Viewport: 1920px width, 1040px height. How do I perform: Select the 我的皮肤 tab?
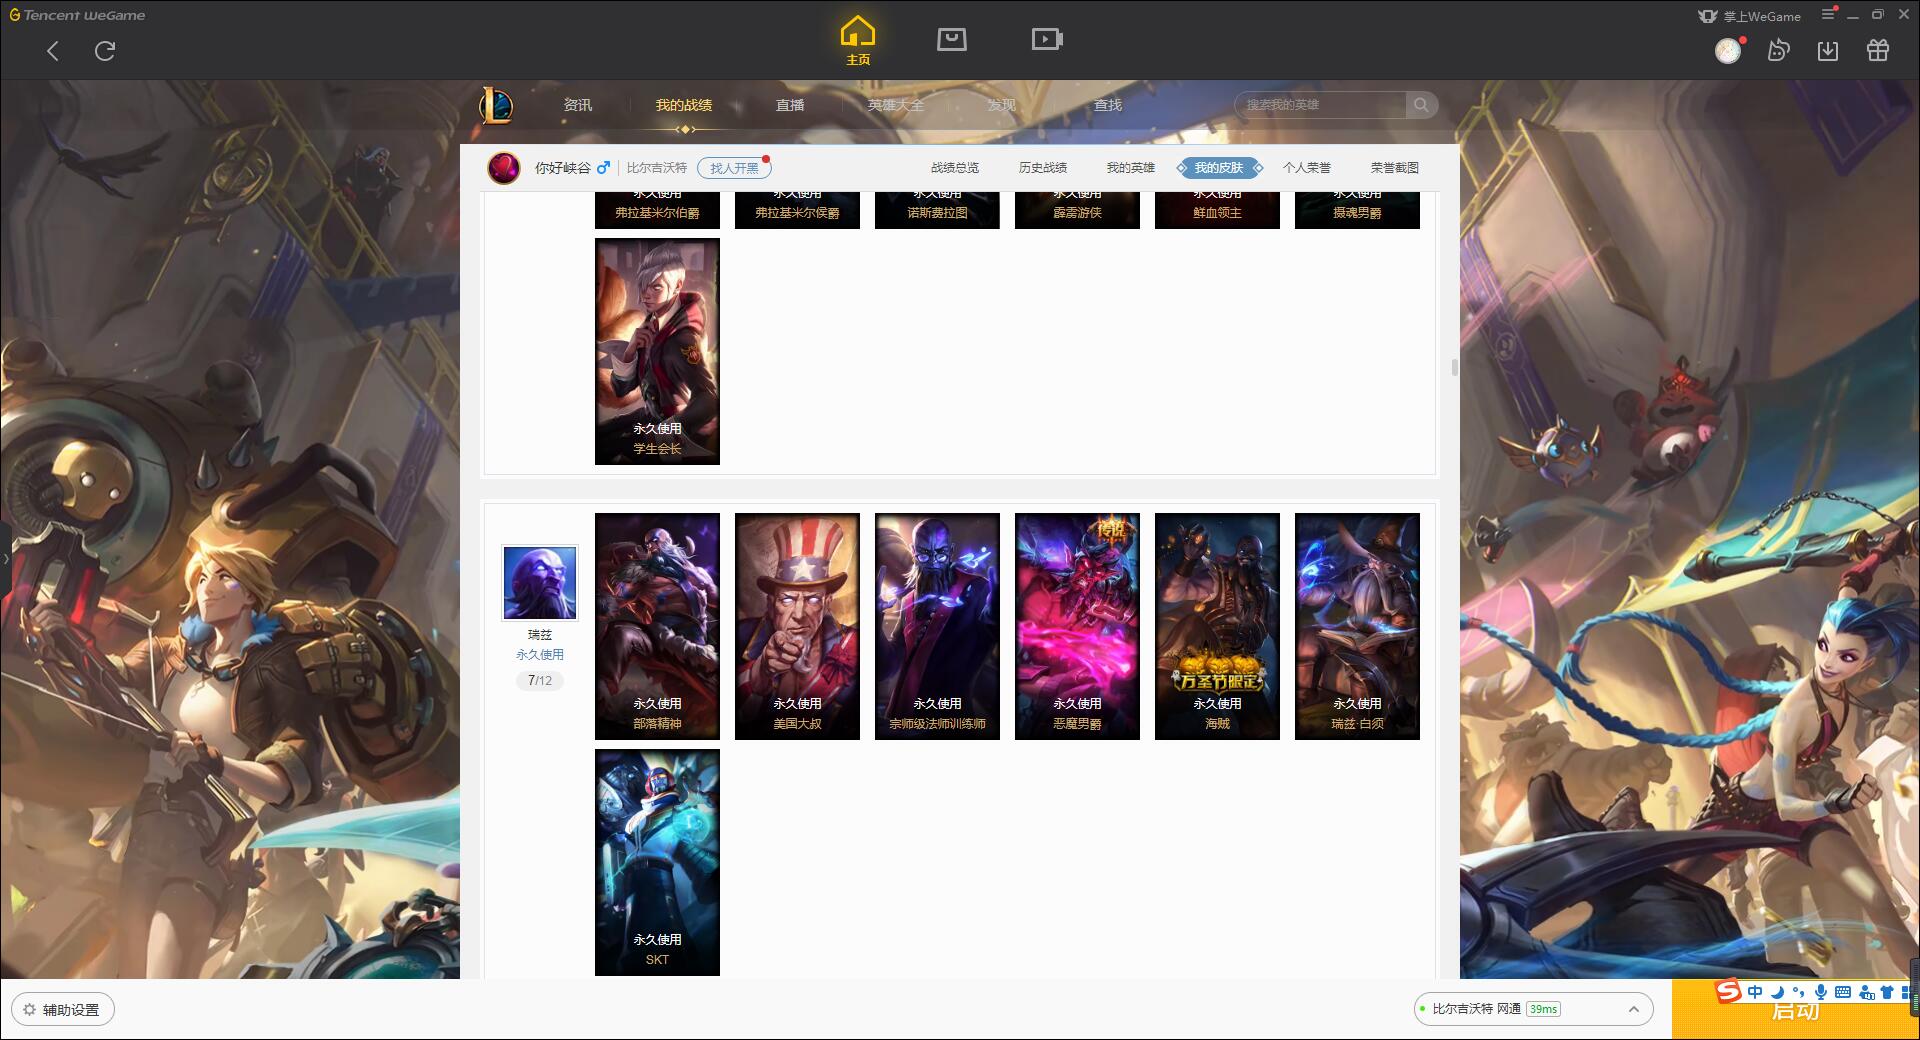[1219, 168]
